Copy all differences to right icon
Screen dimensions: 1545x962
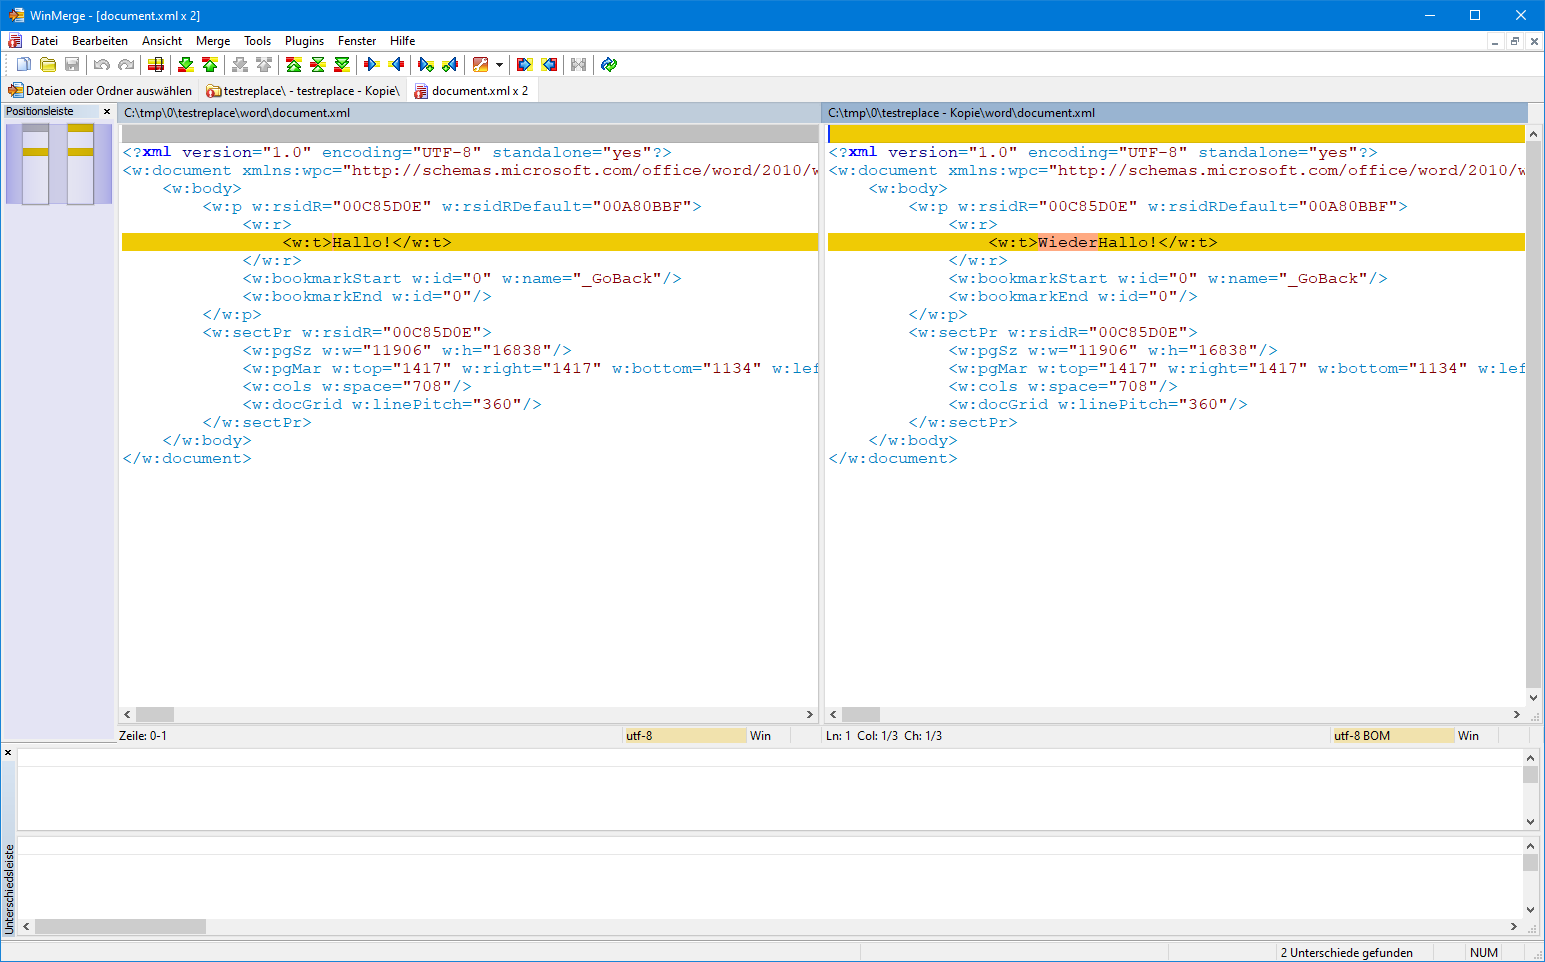525,65
